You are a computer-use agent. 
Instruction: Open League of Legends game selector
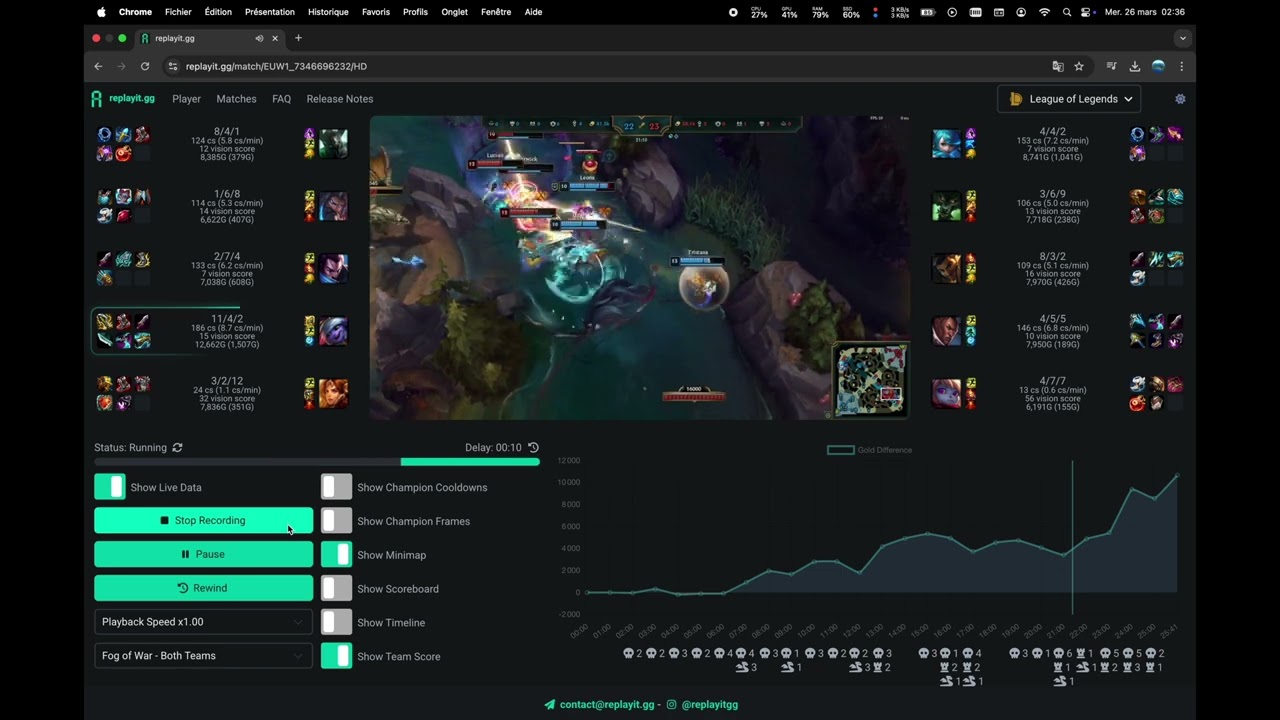(1069, 99)
